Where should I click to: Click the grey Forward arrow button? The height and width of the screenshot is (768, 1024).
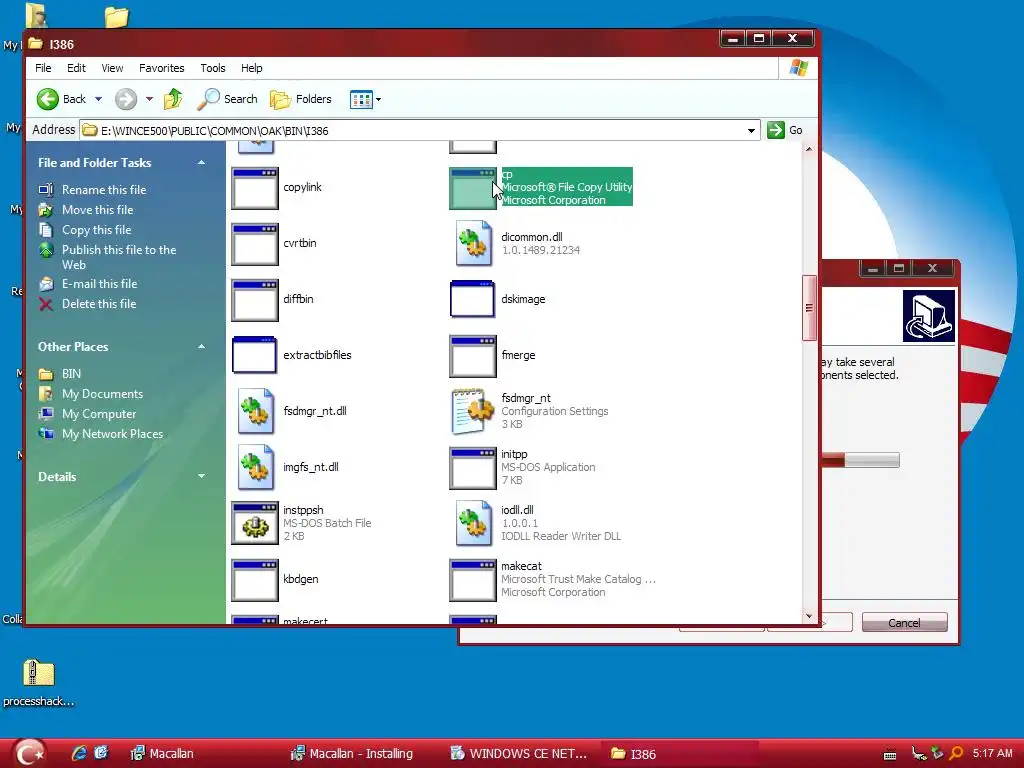[x=126, y=99]
